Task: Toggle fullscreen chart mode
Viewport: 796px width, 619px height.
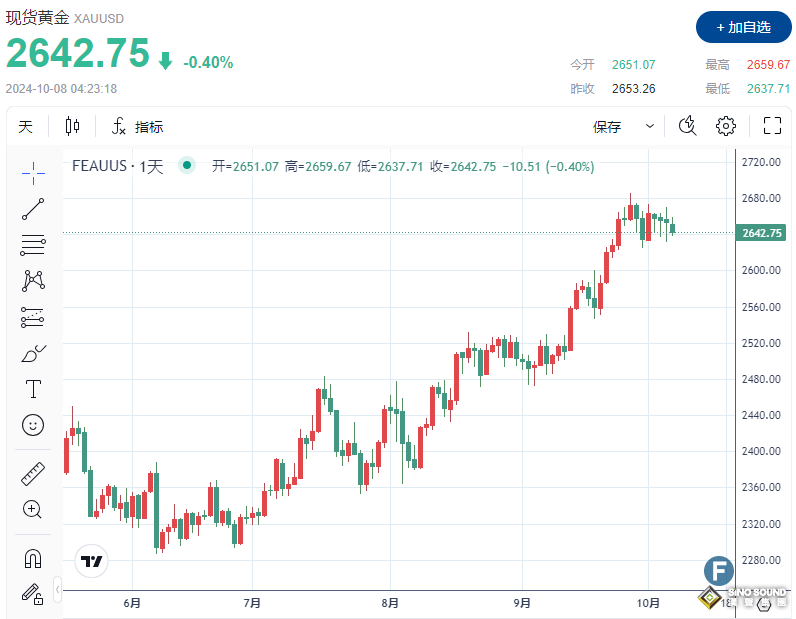Action: click(772, 126)
